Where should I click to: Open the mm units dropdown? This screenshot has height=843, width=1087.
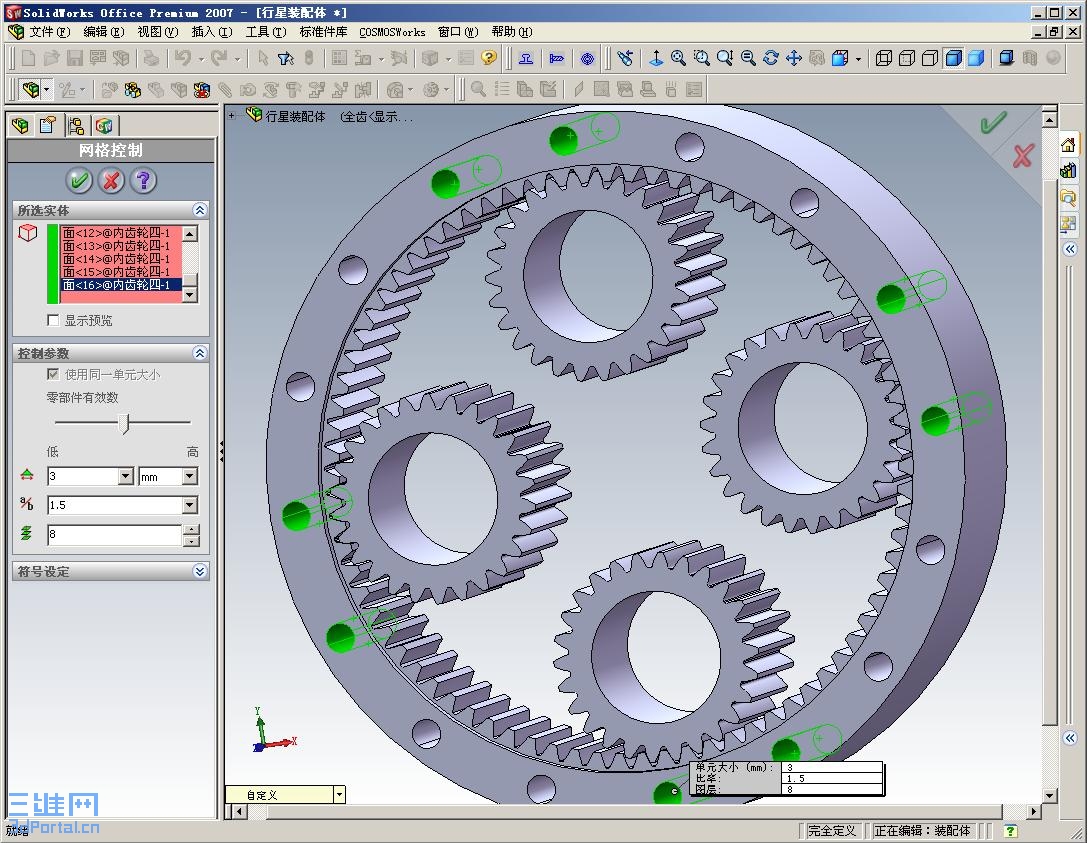pyautogui.click(x=190, y=476)
